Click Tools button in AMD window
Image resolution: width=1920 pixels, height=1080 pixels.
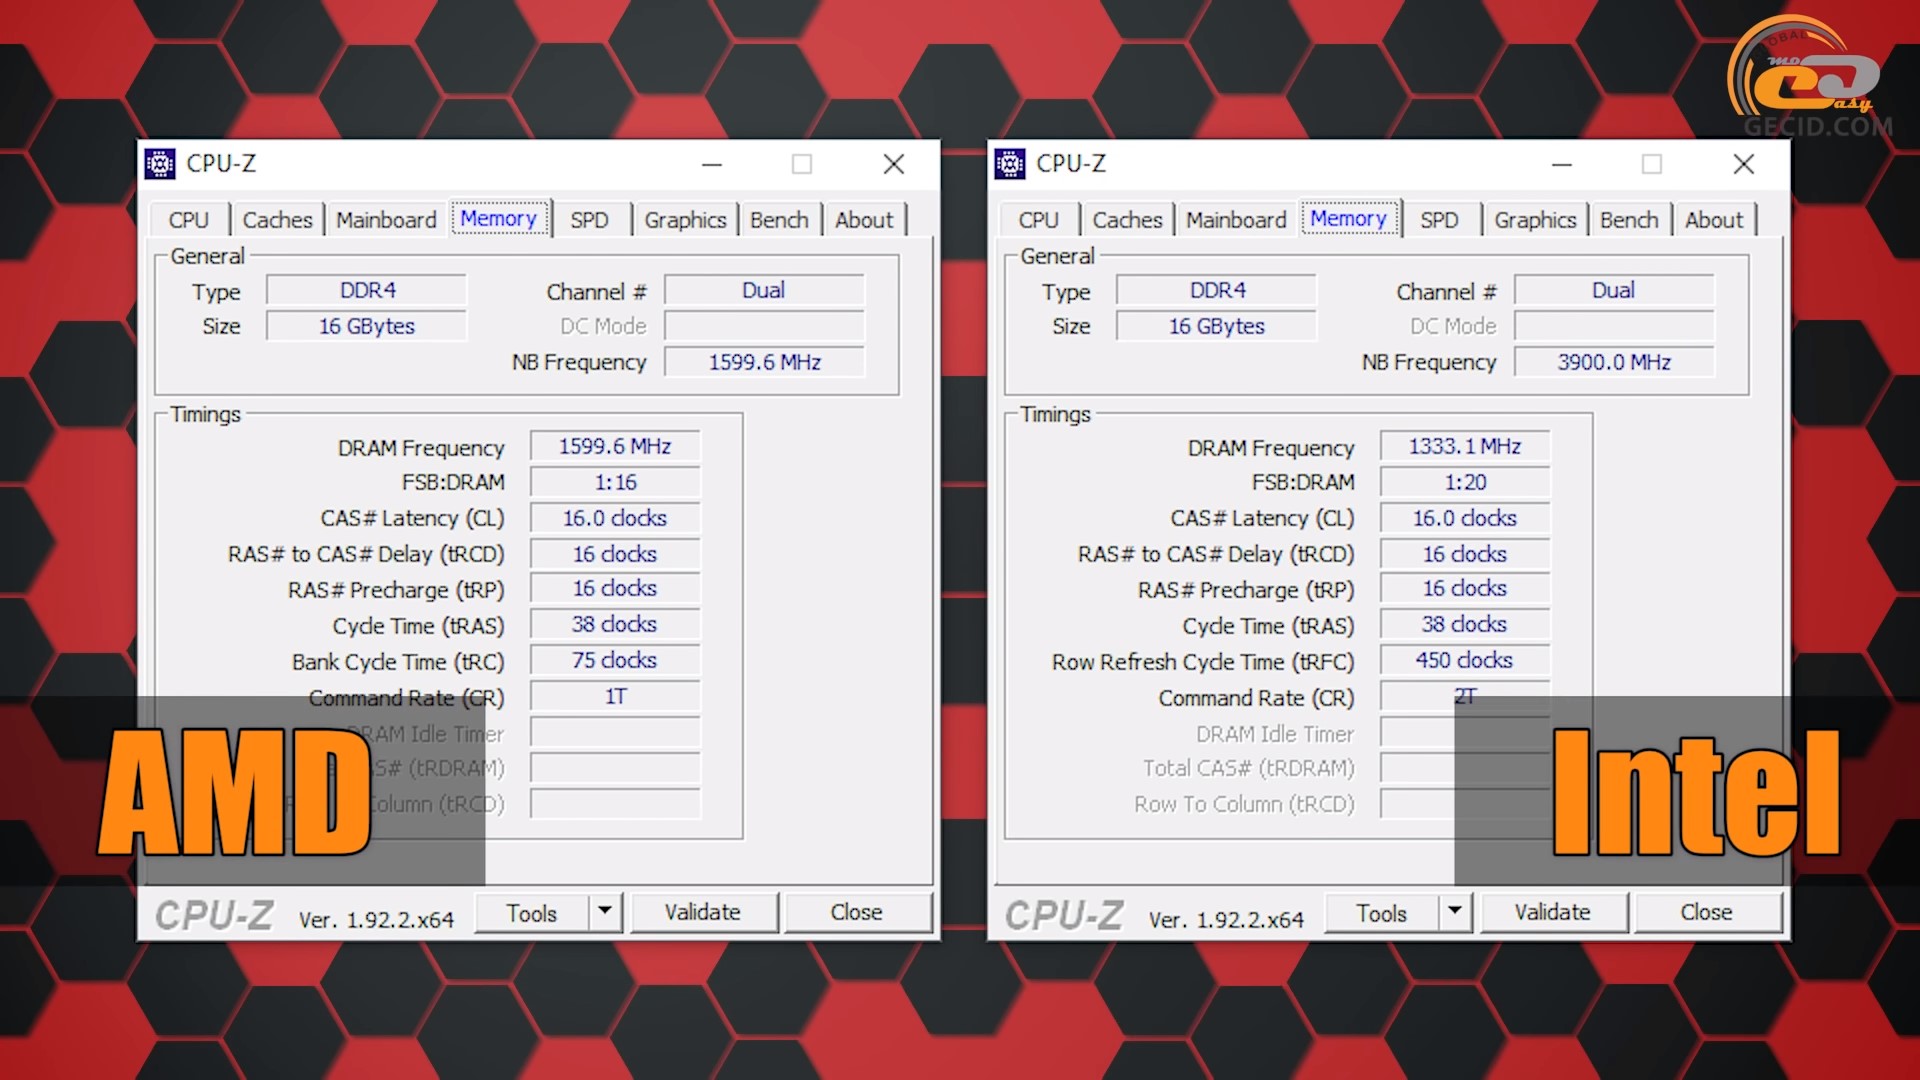tap(532, 913)
